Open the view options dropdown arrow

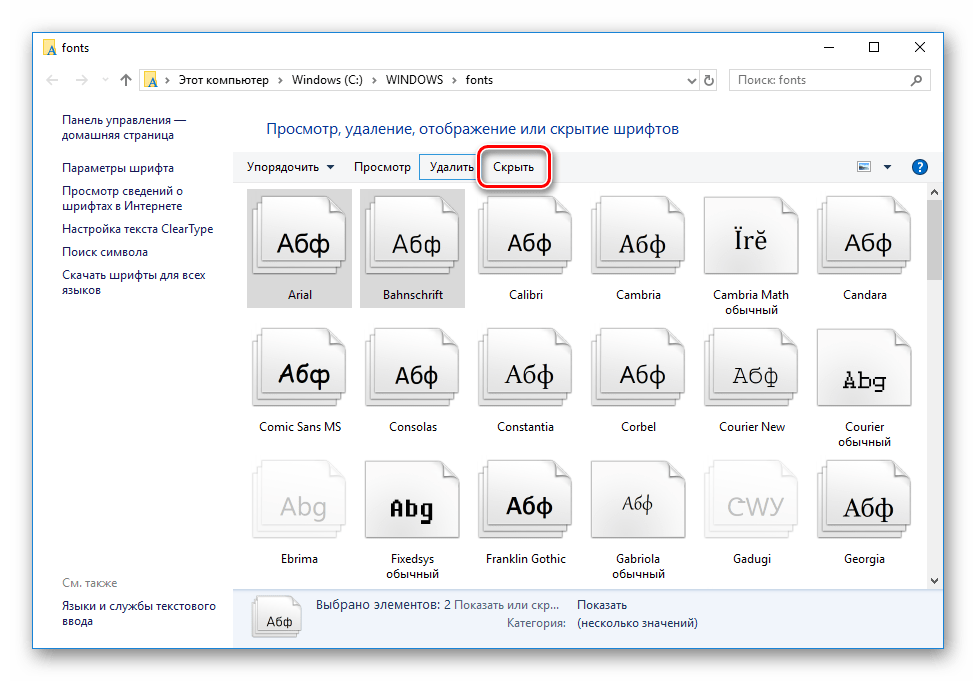pyautogui.click(x=887, y=167)
